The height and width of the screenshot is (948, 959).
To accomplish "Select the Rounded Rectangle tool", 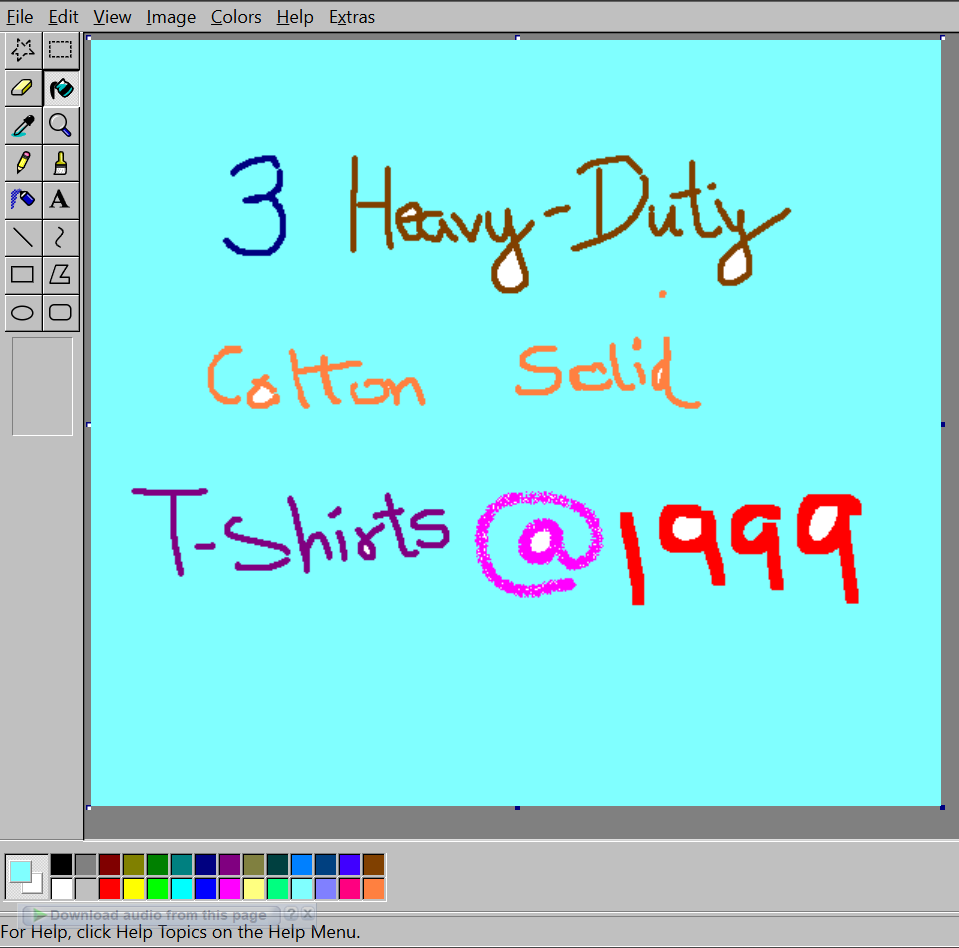I will 61,313.
